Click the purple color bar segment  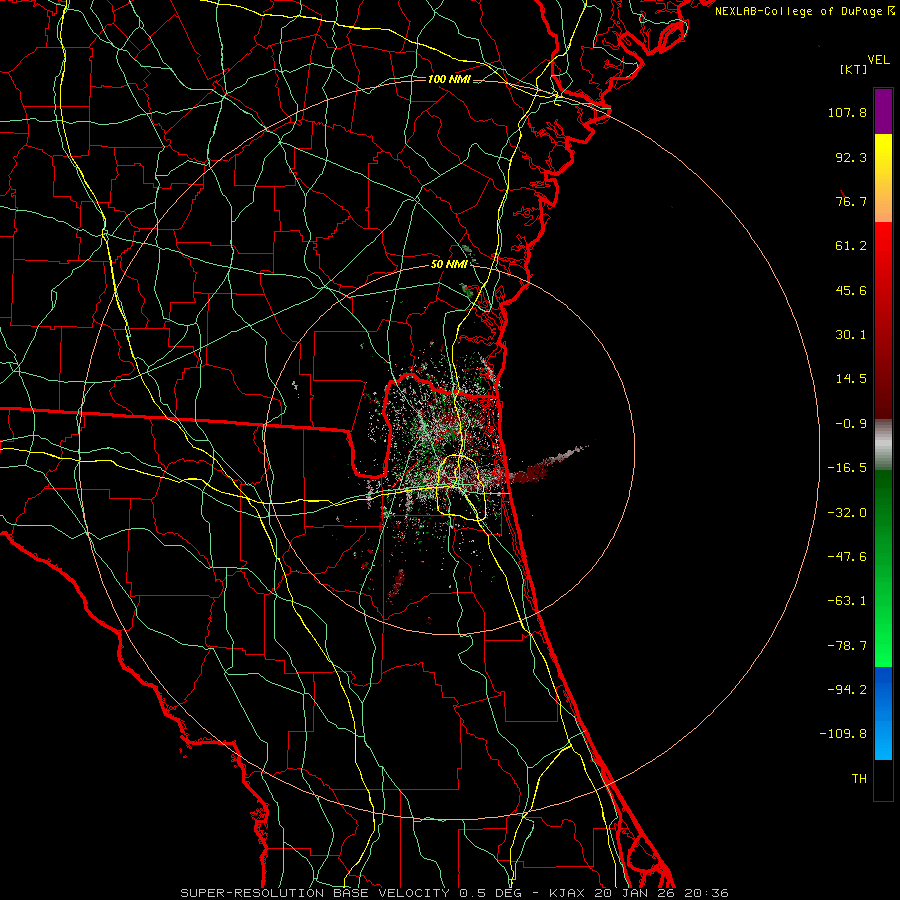(883, 111)
